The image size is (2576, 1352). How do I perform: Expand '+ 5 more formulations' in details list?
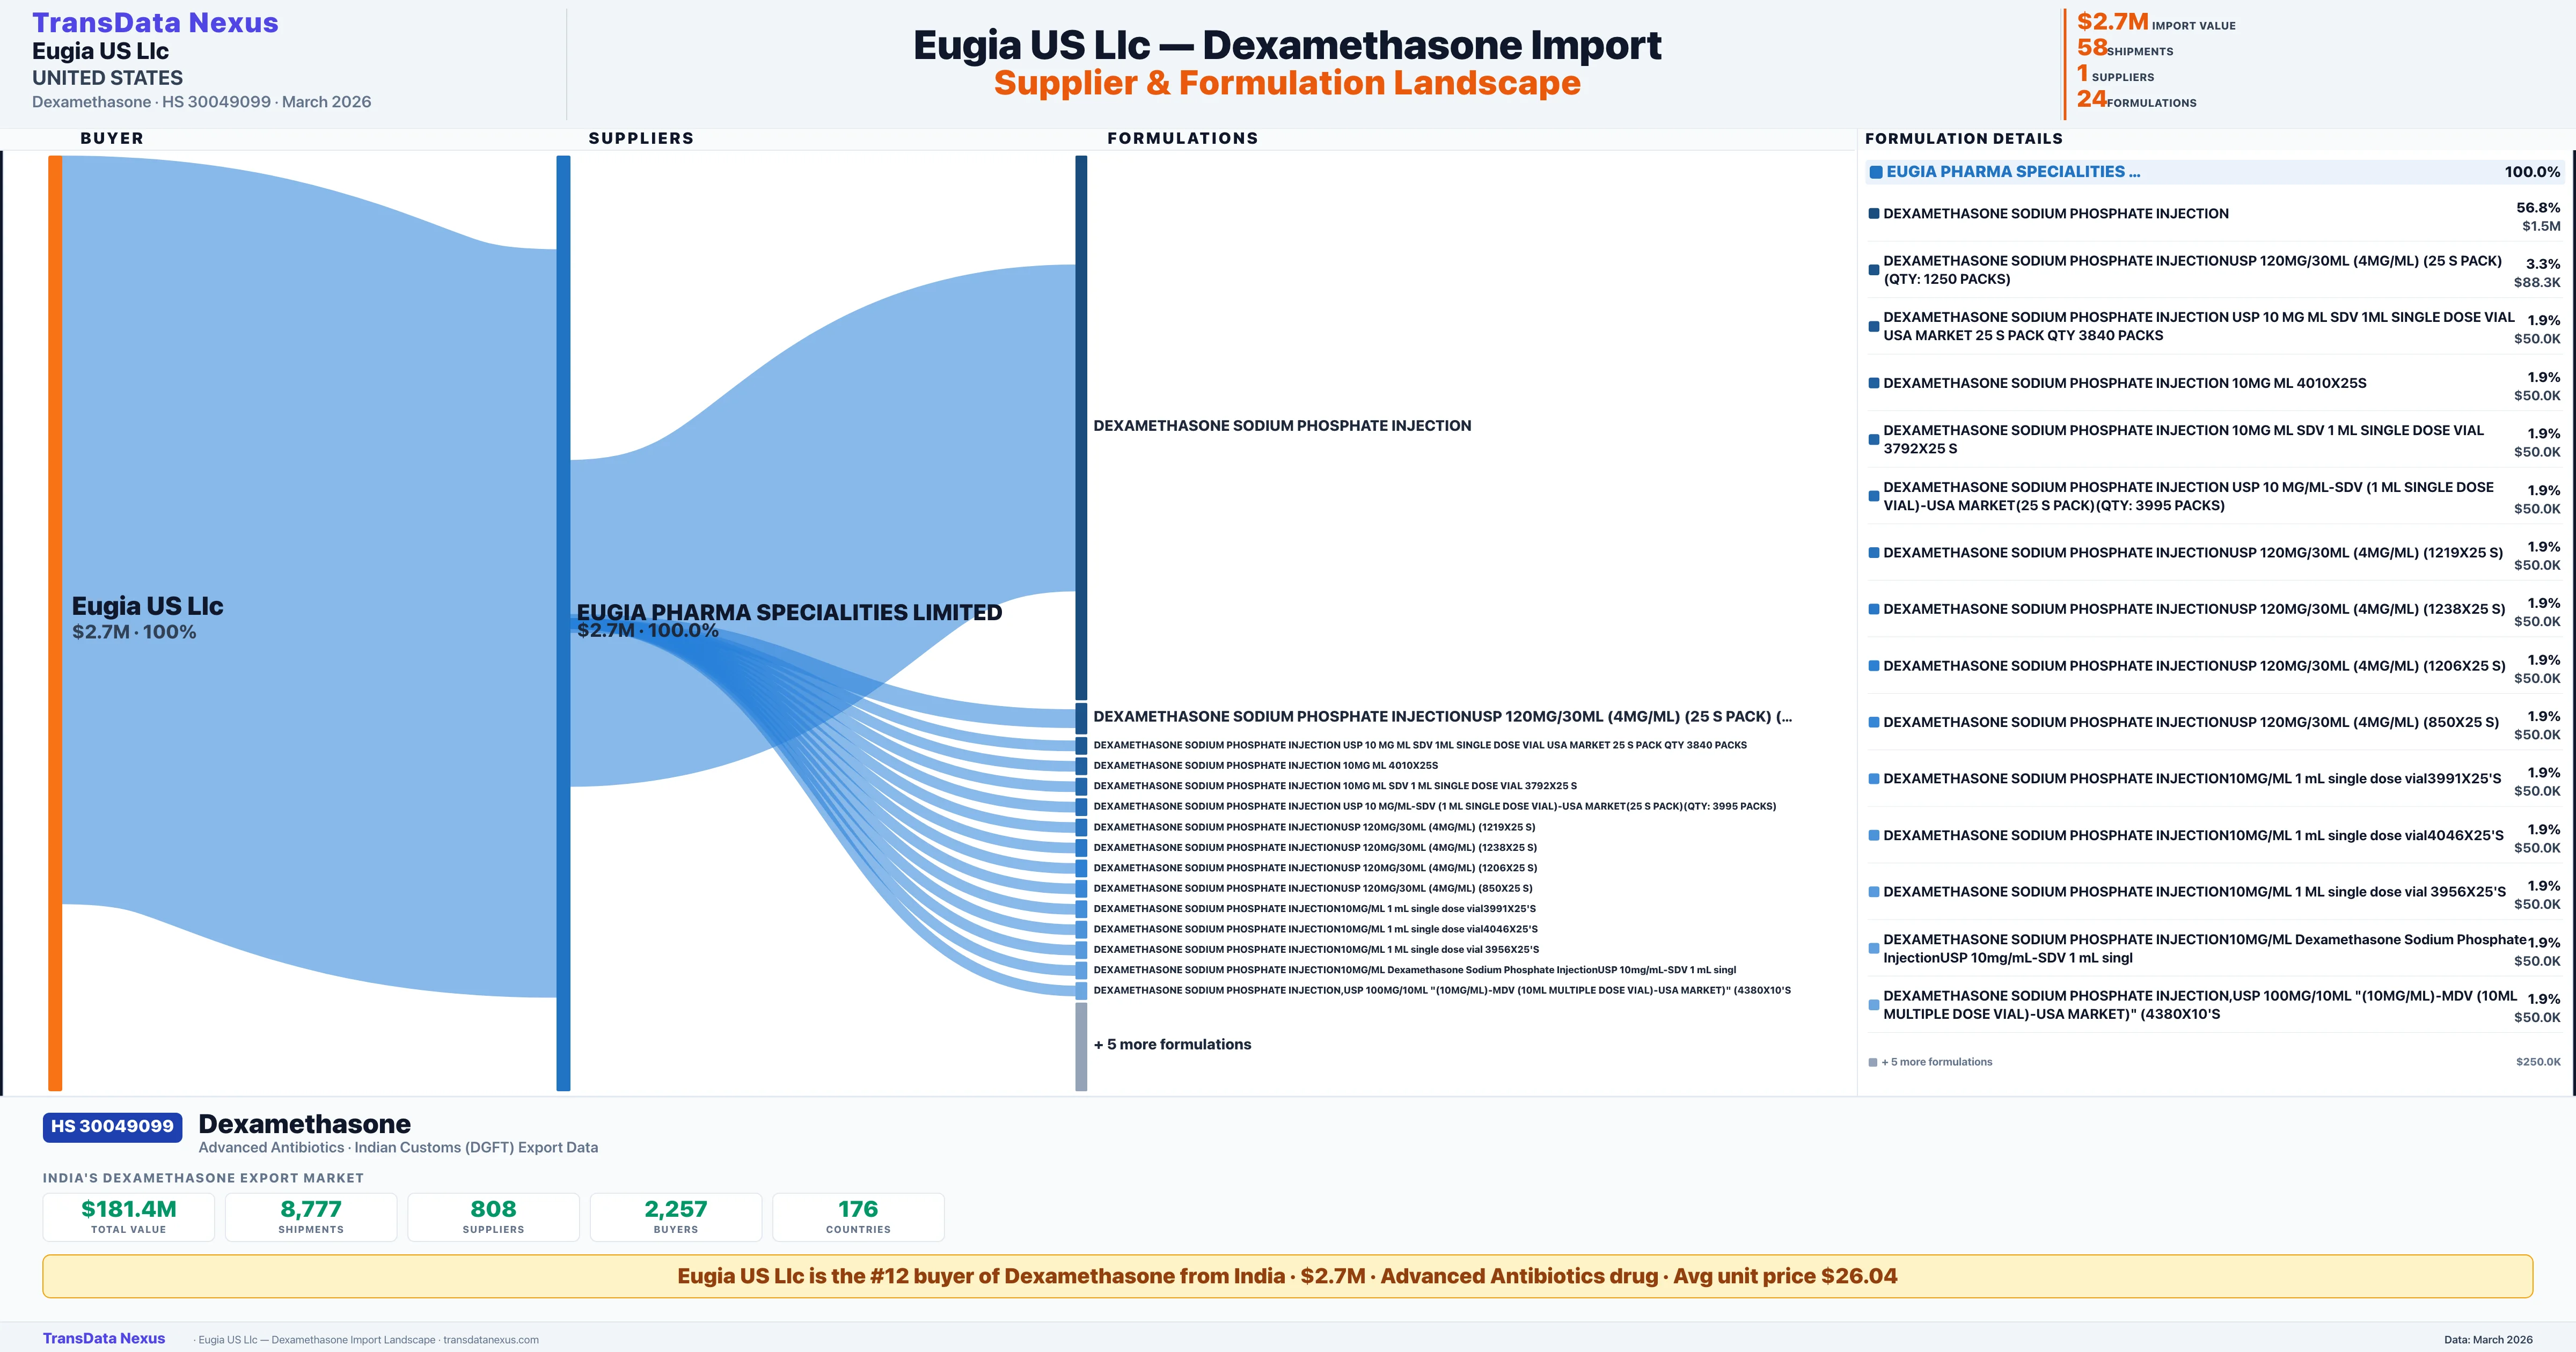tap(1936, 1062)
